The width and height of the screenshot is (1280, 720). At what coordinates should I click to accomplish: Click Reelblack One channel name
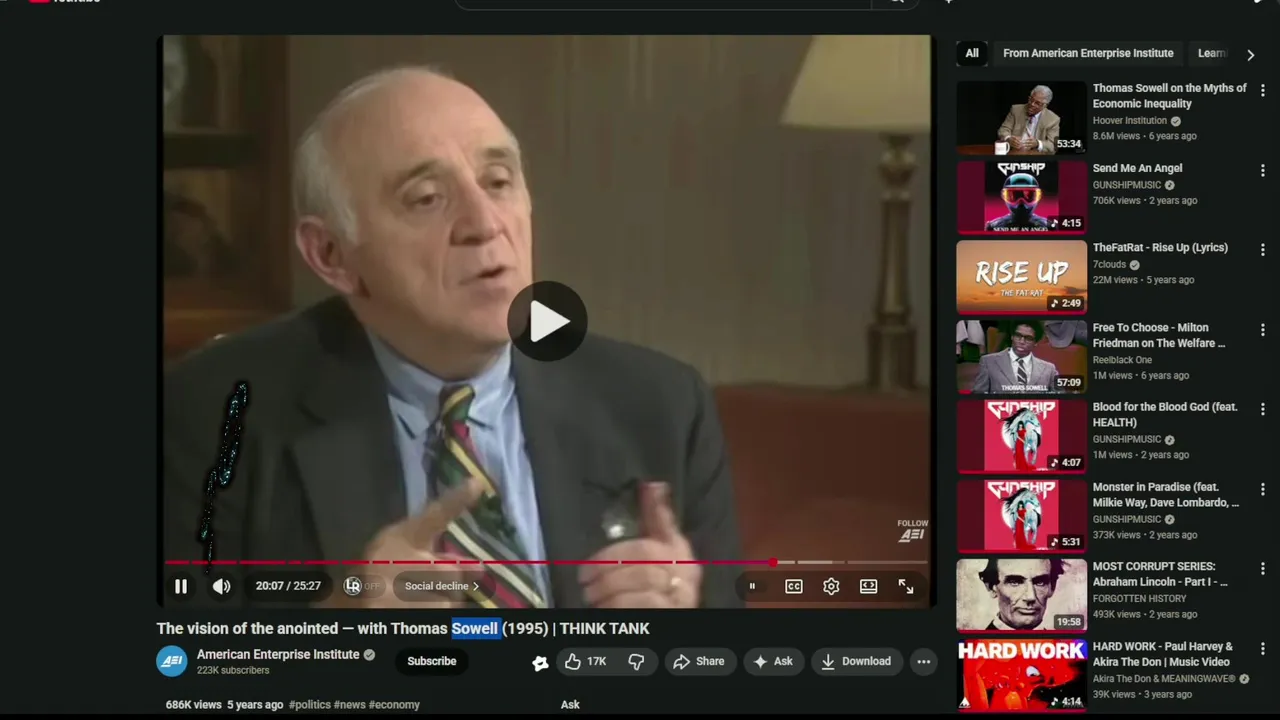click(x=1122, y=360)
